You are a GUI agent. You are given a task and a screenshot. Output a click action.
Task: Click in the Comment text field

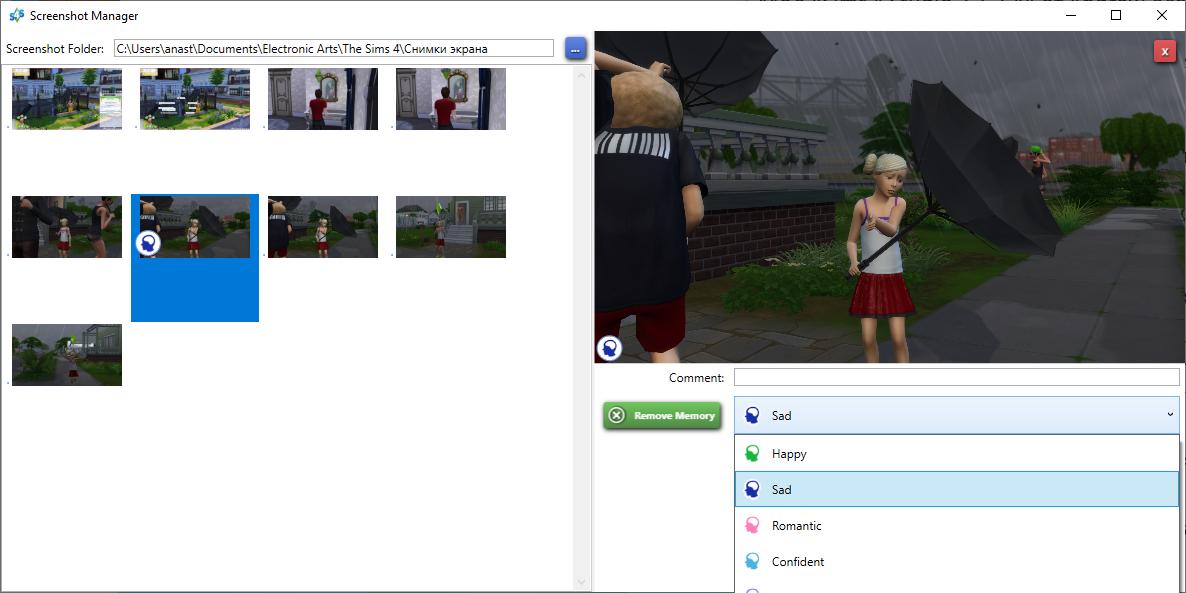click(x=956, y=377)
